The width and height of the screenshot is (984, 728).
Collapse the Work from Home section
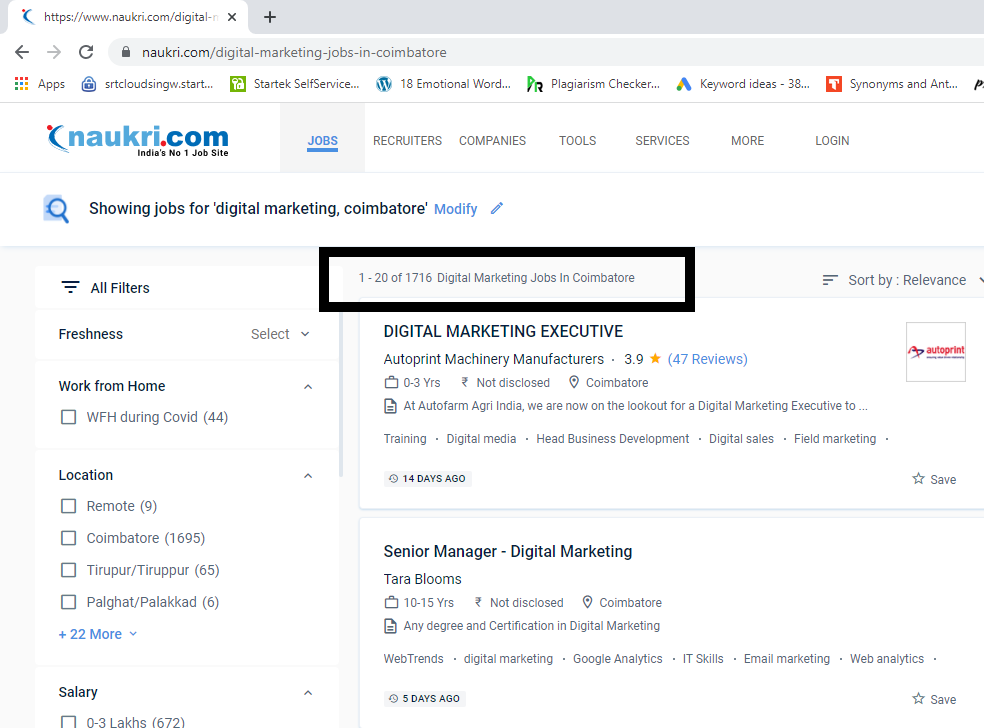point(308,387)
